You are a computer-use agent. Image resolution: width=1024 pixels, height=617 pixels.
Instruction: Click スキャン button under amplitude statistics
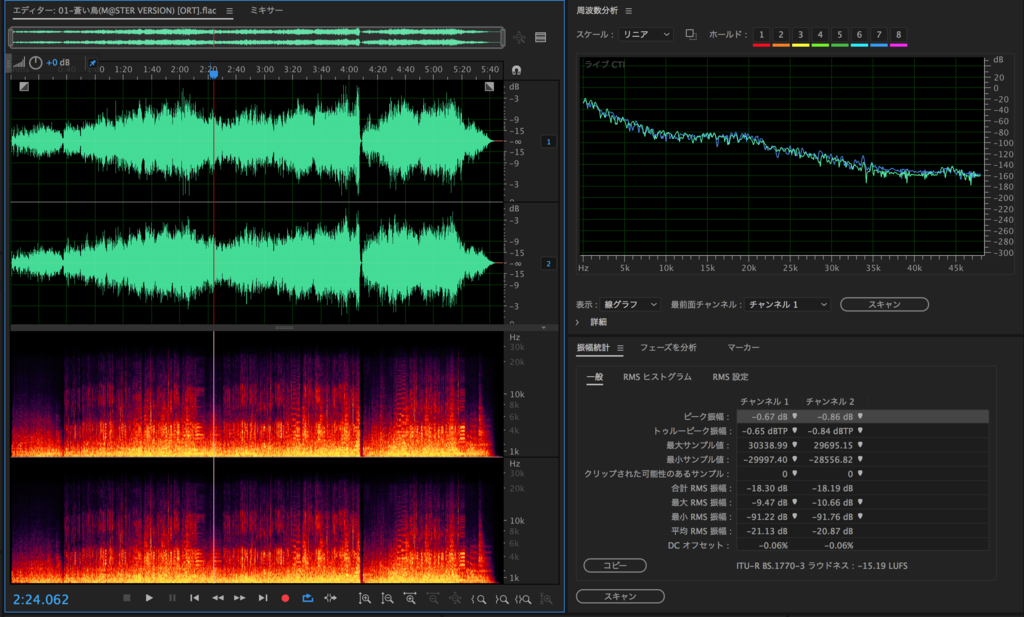tap(620, 596)
